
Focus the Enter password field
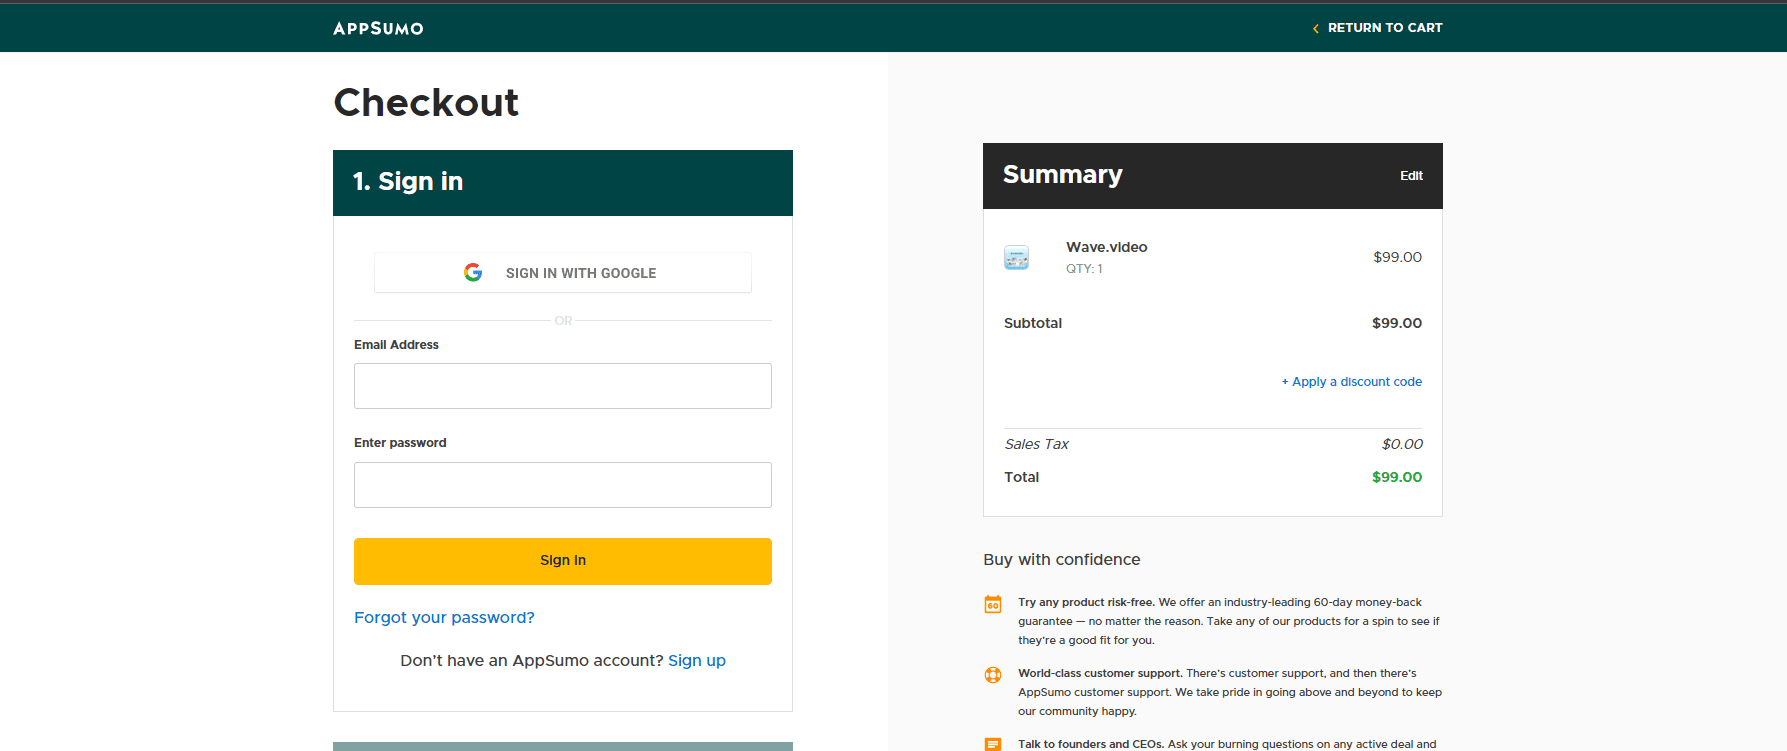tap(562, 485)
